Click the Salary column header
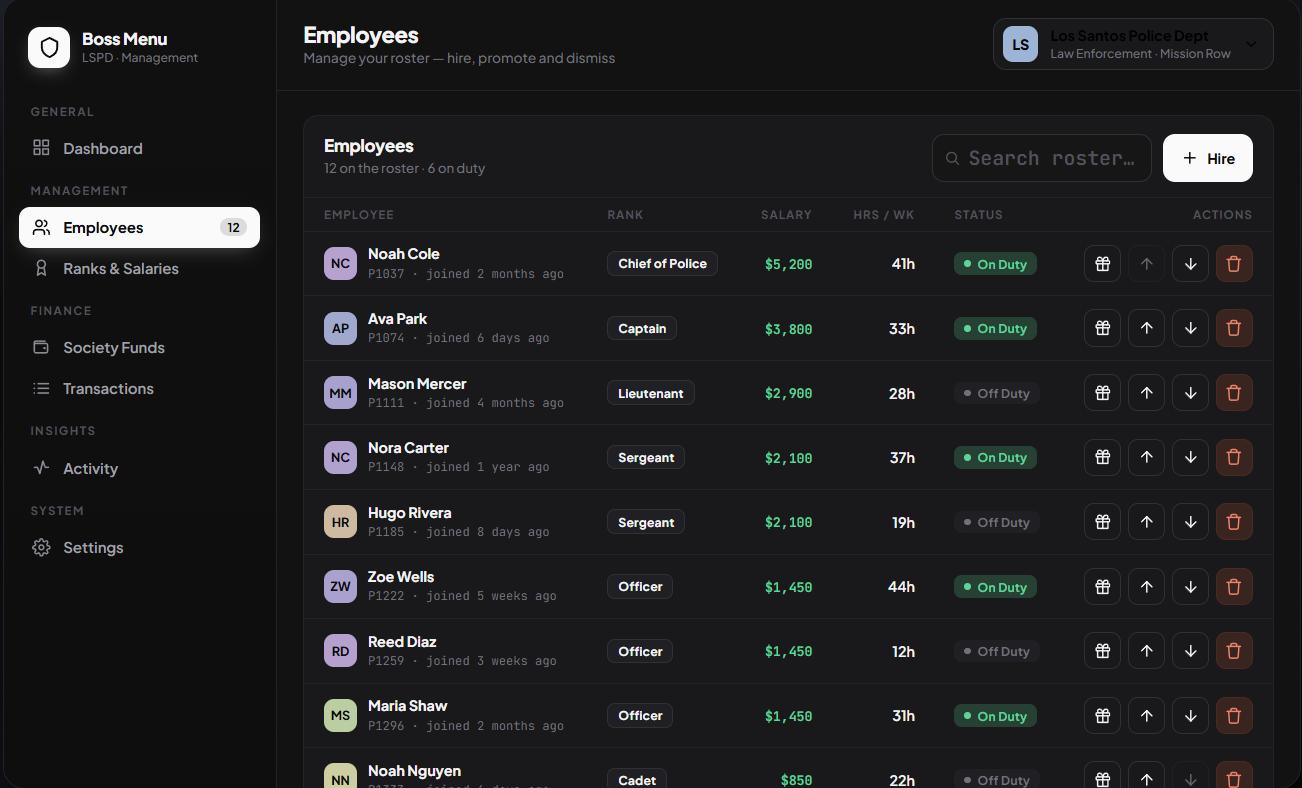 point(786,215)
